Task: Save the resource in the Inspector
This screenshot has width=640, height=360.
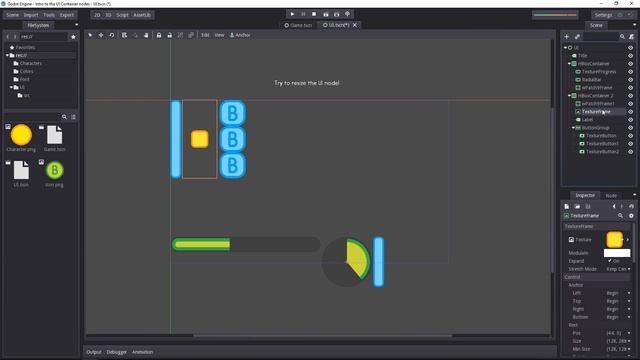Action: (588, 207)
